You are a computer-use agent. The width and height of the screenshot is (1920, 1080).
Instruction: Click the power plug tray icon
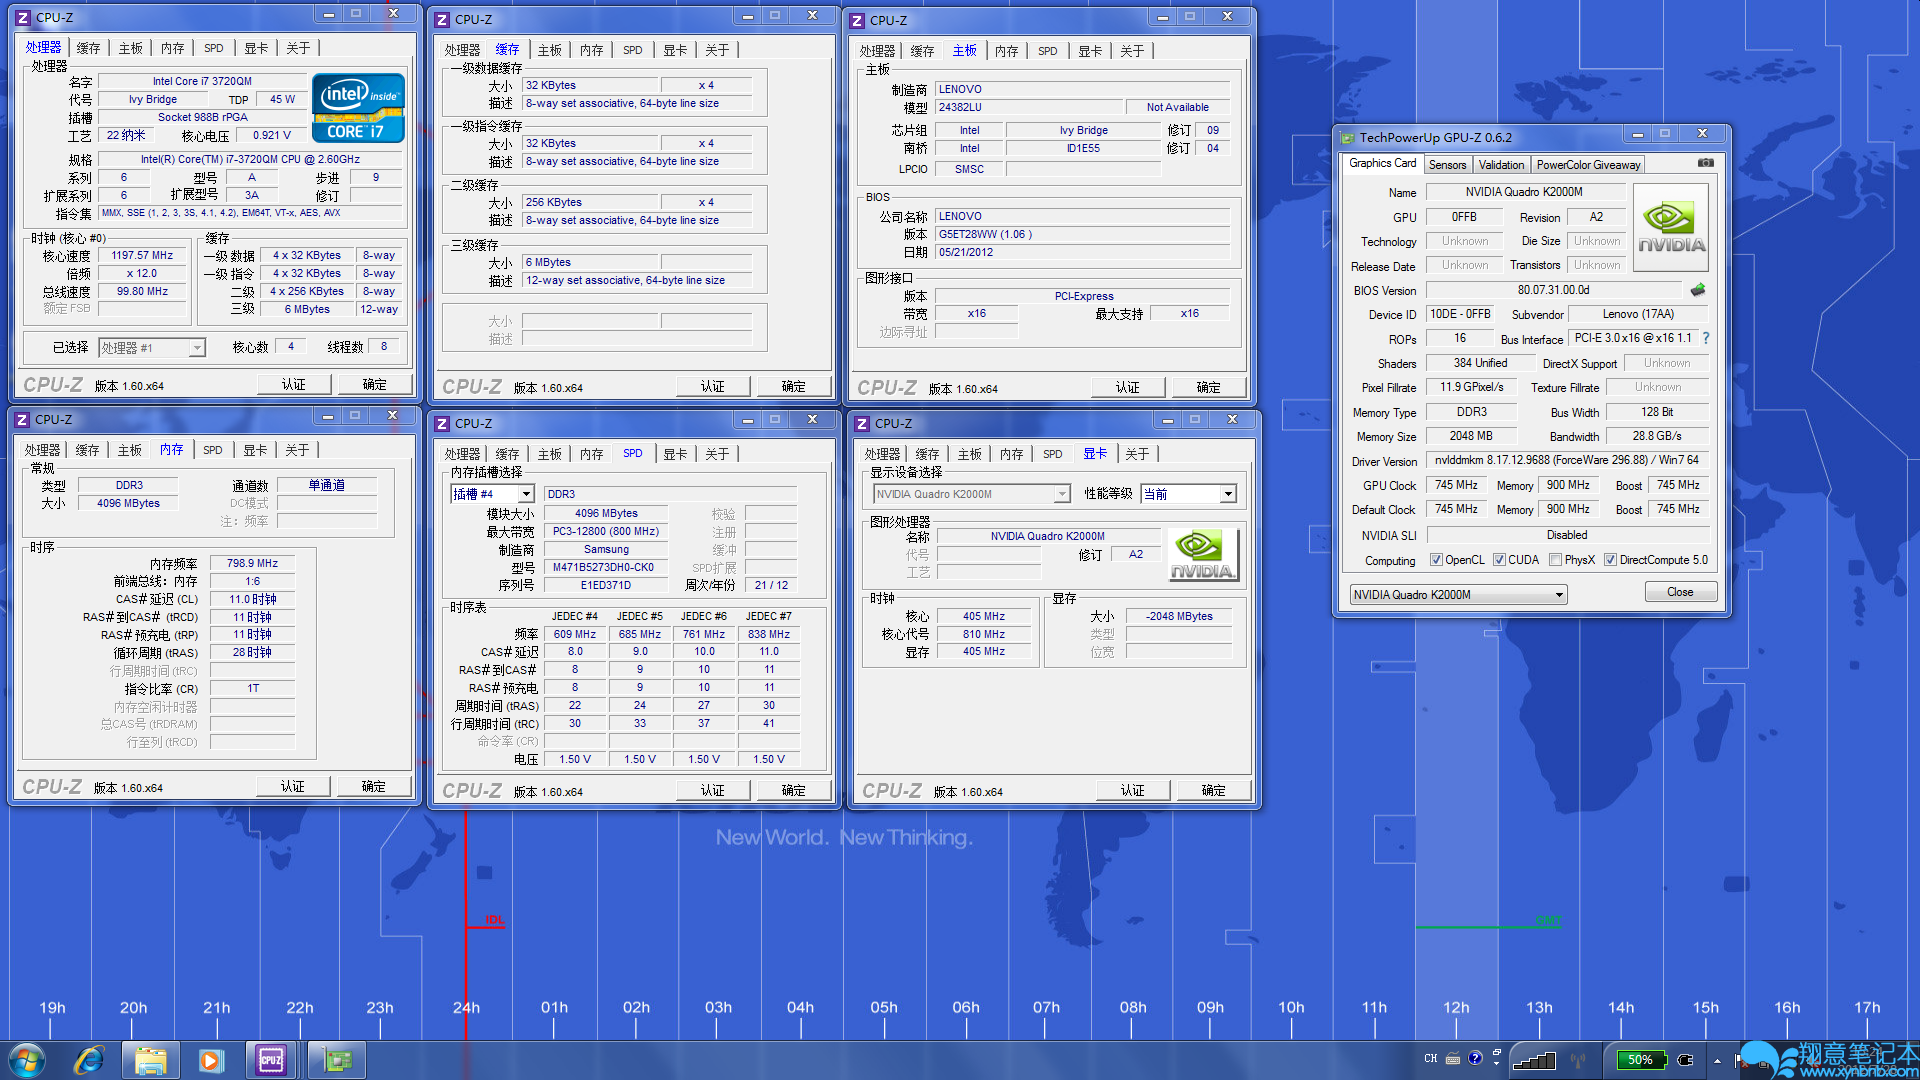[x=1685, y=1059]
